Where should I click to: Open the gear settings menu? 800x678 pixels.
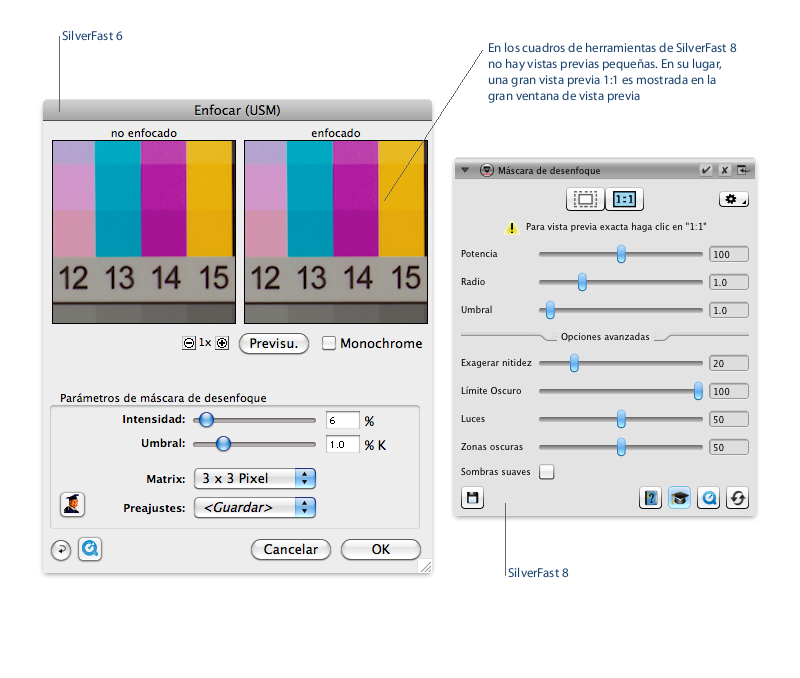733,200
